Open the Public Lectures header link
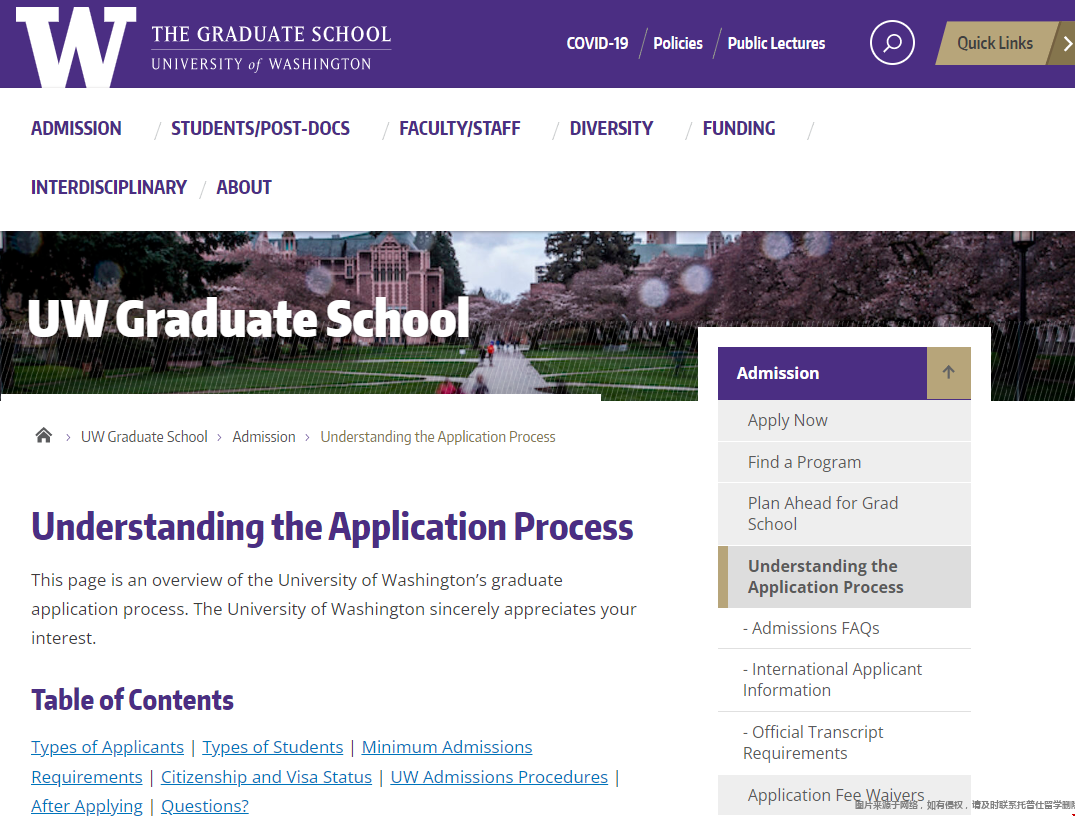This screenshot has height=816, width=1075. 776,43
